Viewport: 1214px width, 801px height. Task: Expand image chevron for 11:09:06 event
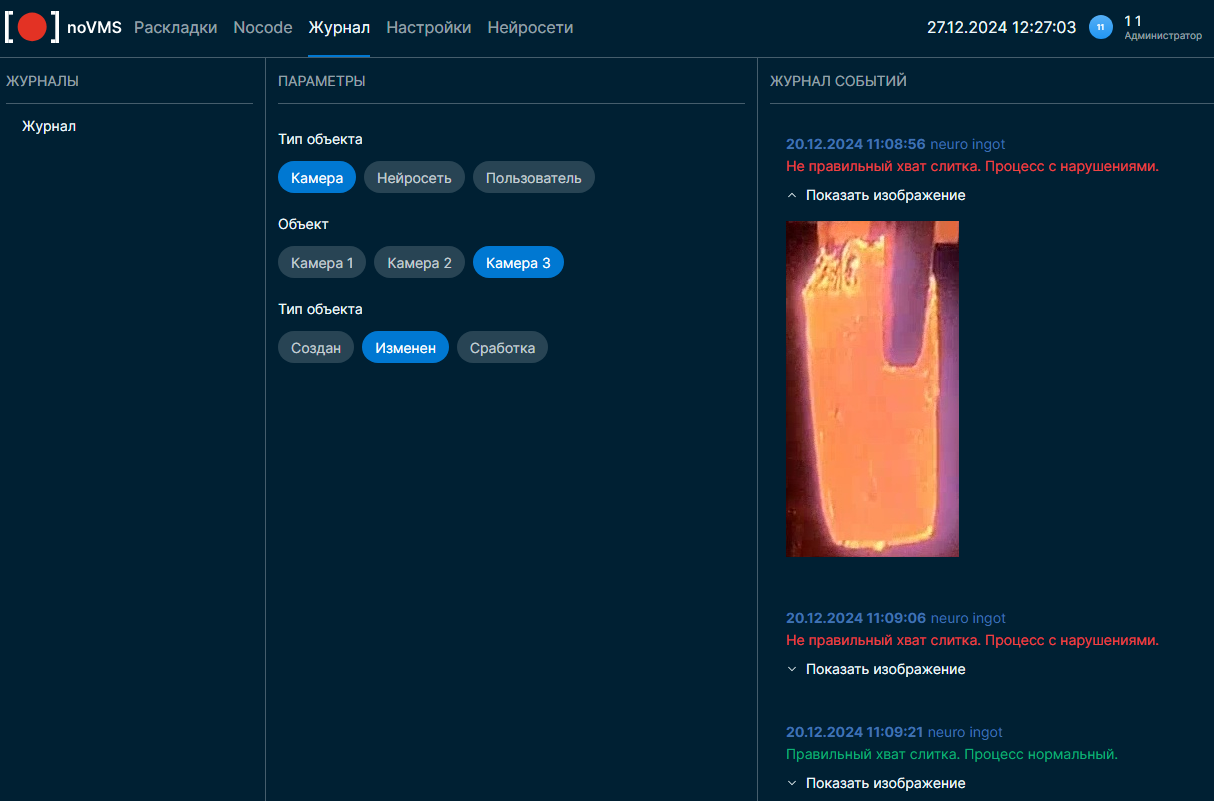(x=792, y=669)
